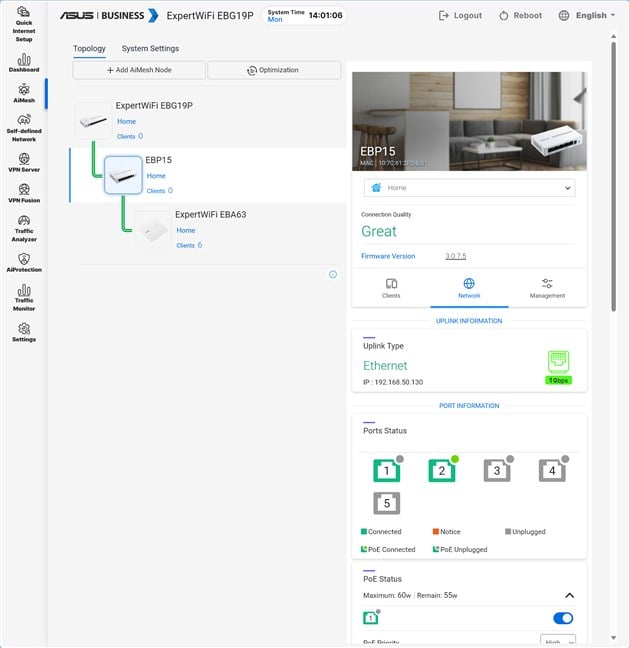Click the System Time display

[305, 16]
